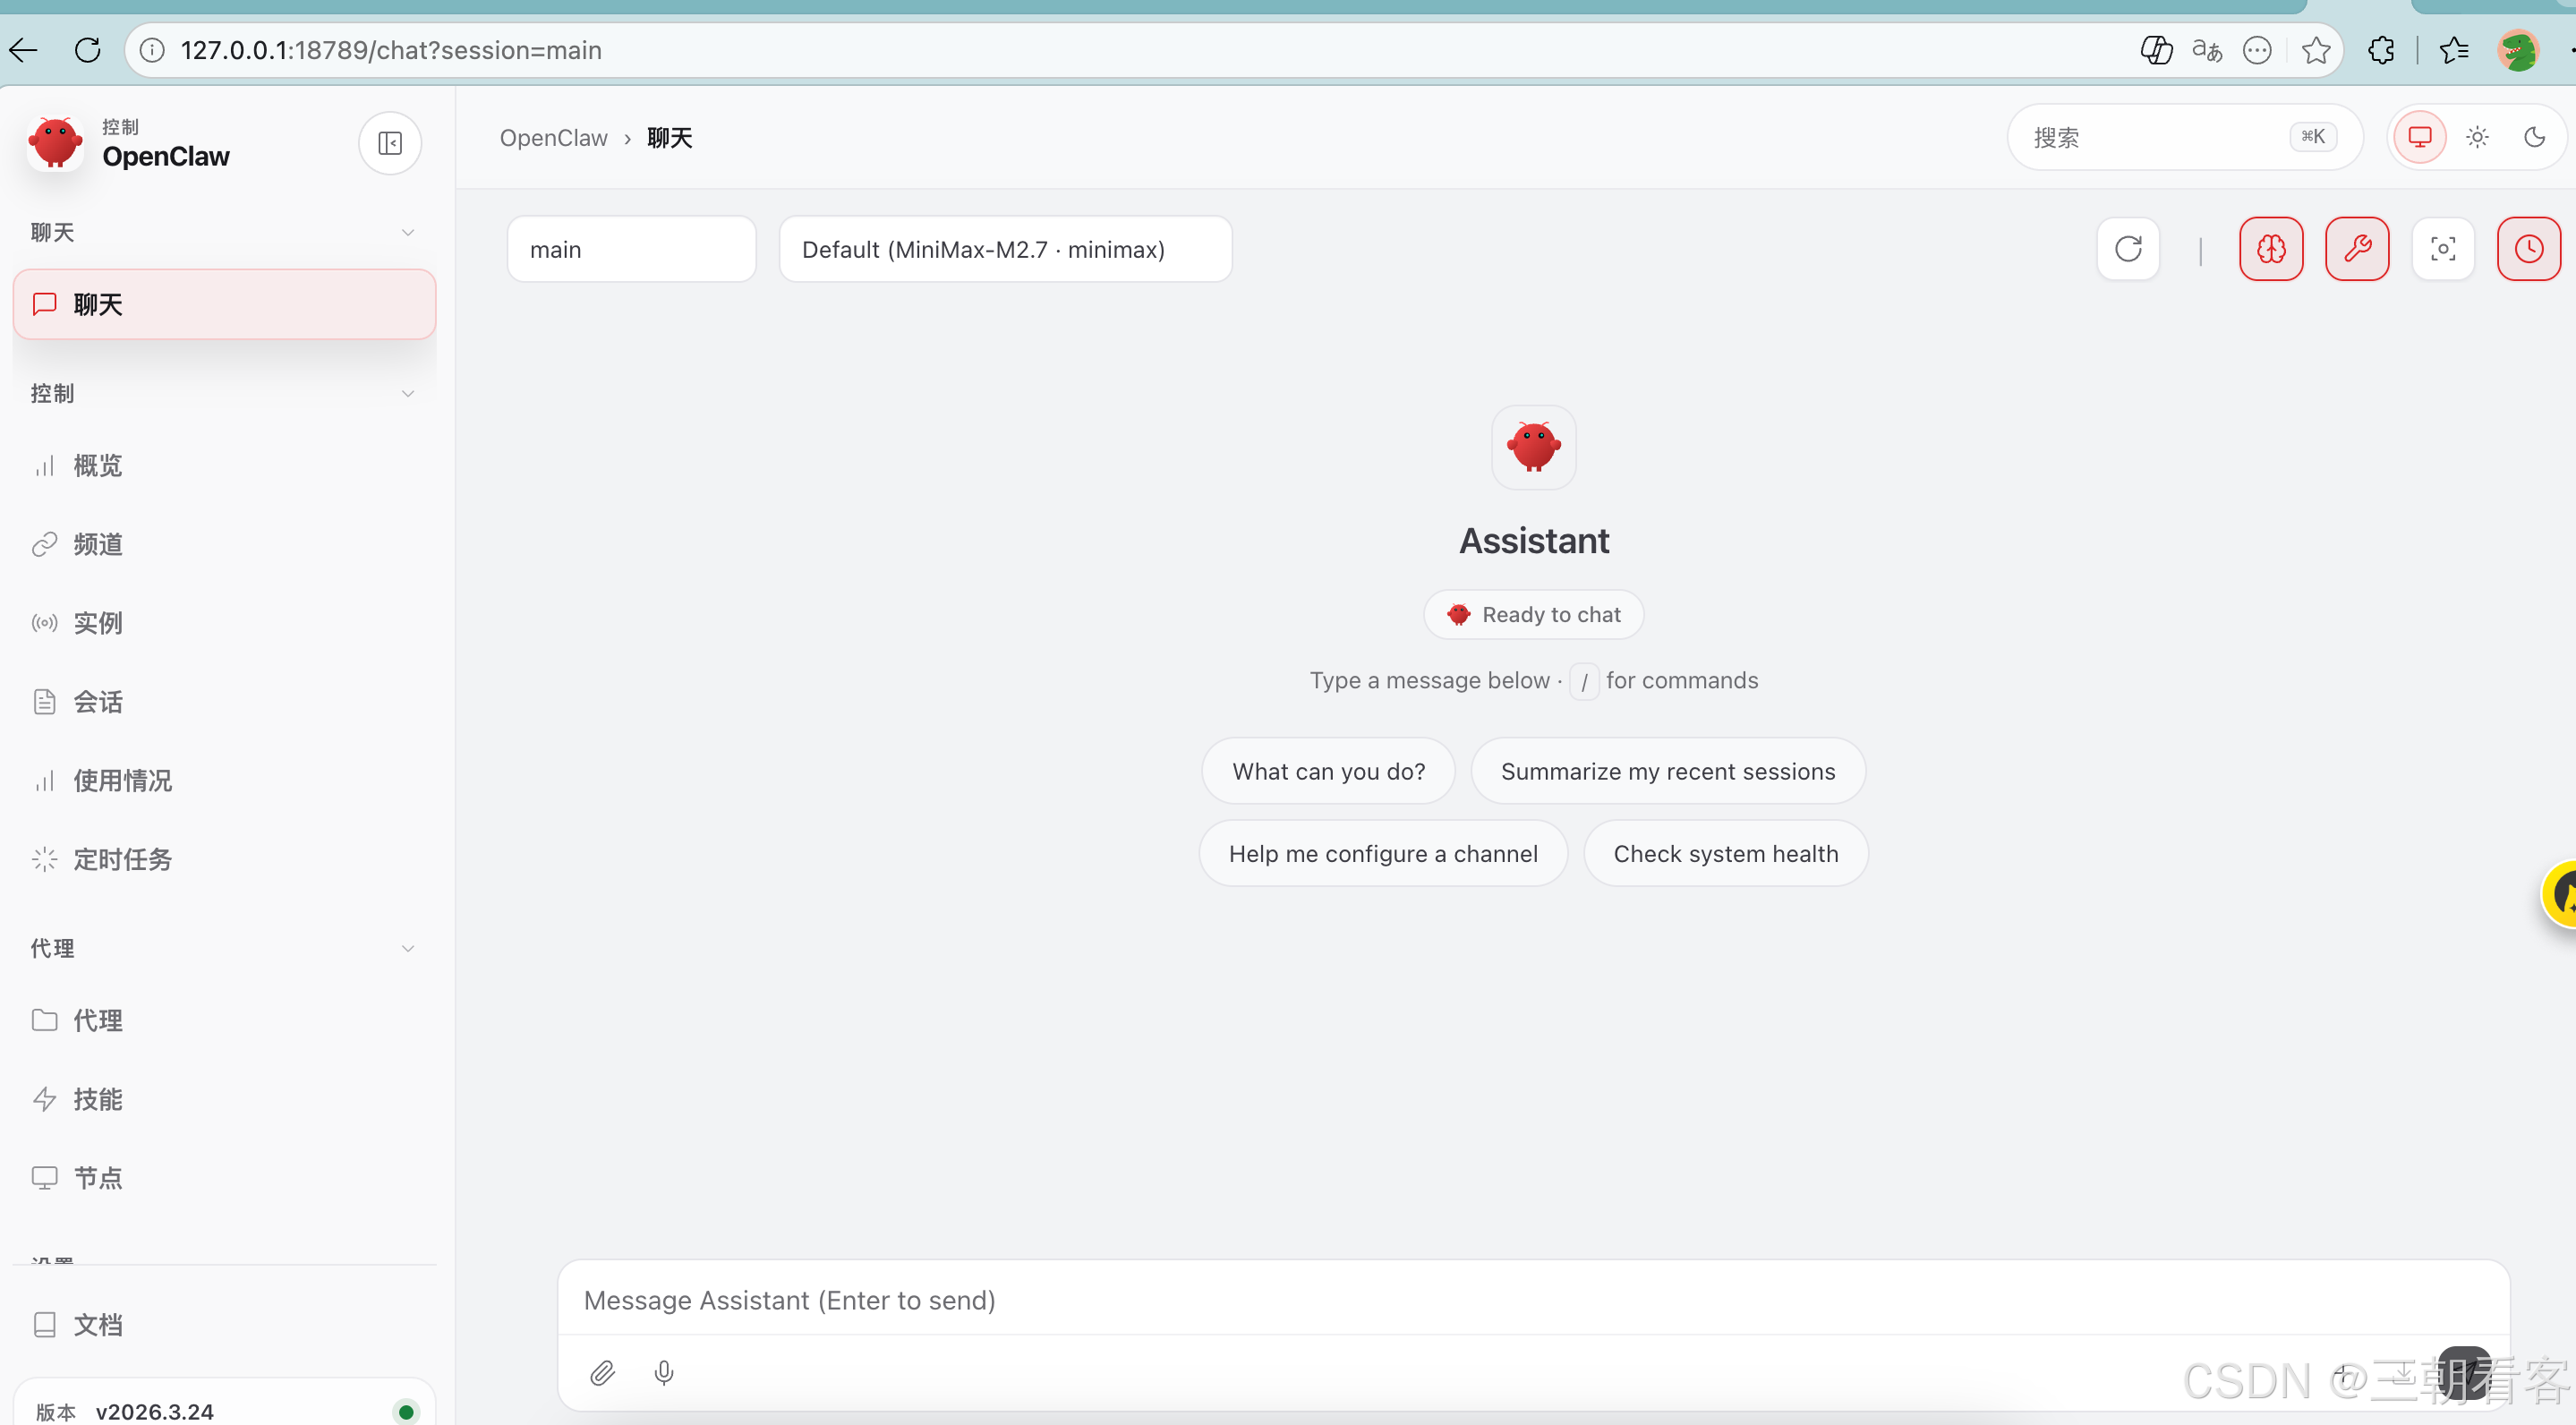Click the "Check system health" suggestion
Viewport: 2576px width, 1425px height.
tap(1725, 853)
